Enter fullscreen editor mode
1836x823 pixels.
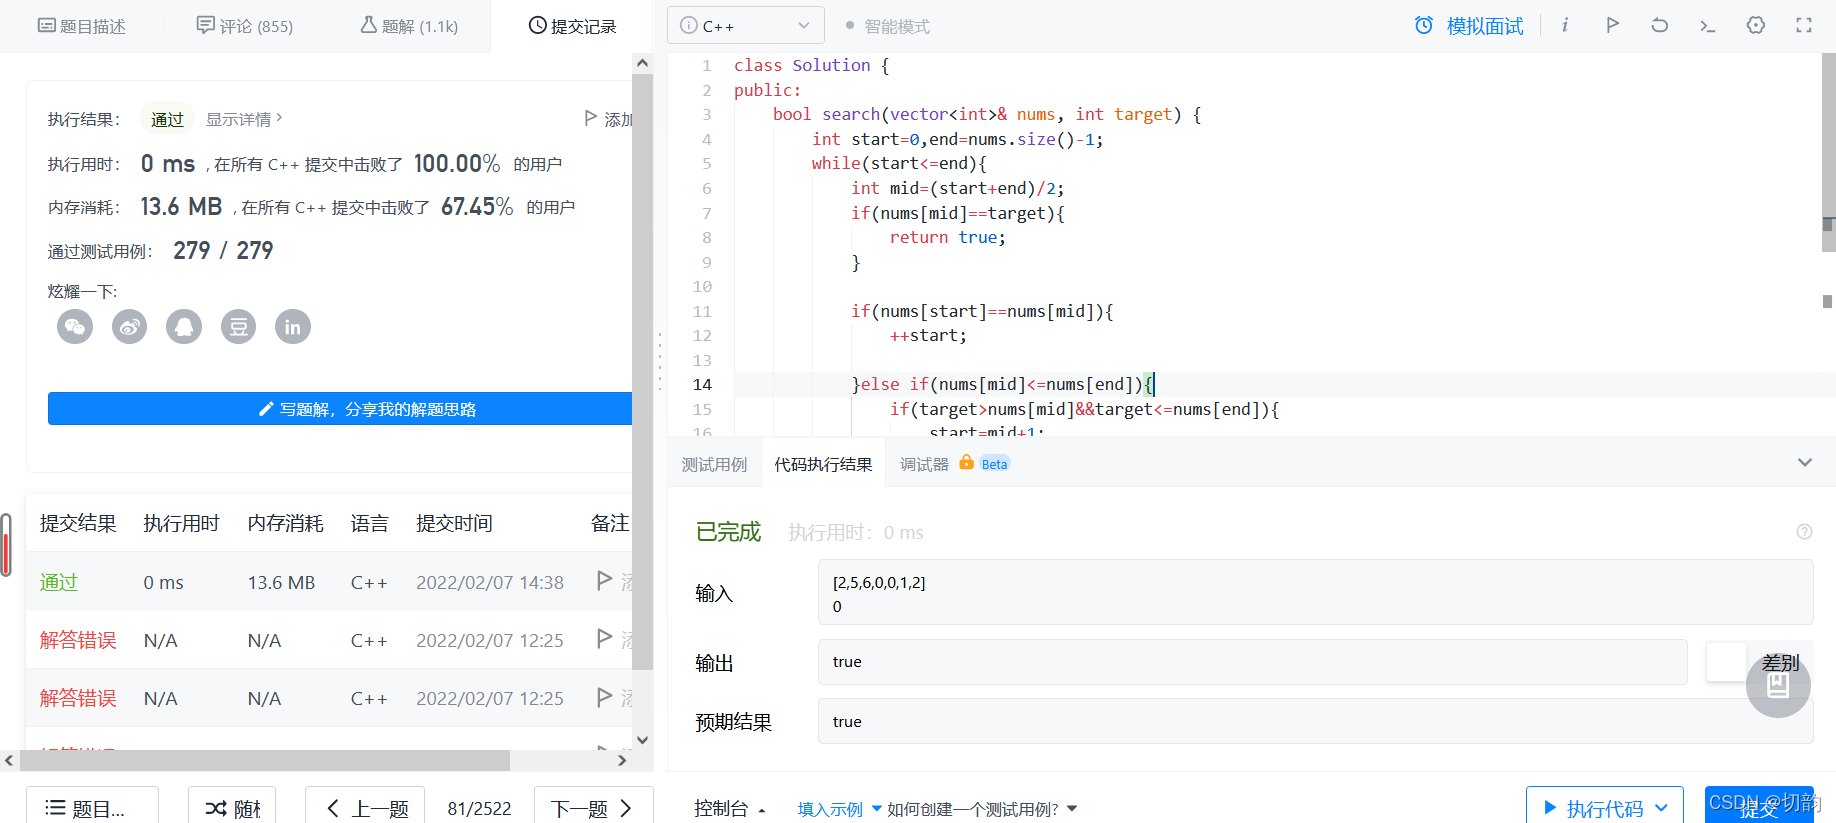point(1804,25)
